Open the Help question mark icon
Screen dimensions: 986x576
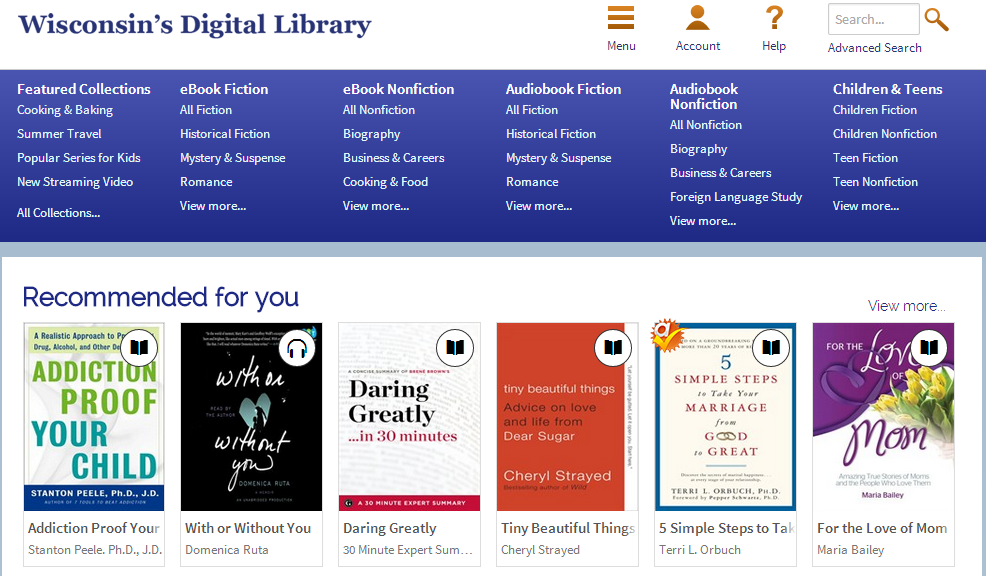click(774, 18)
